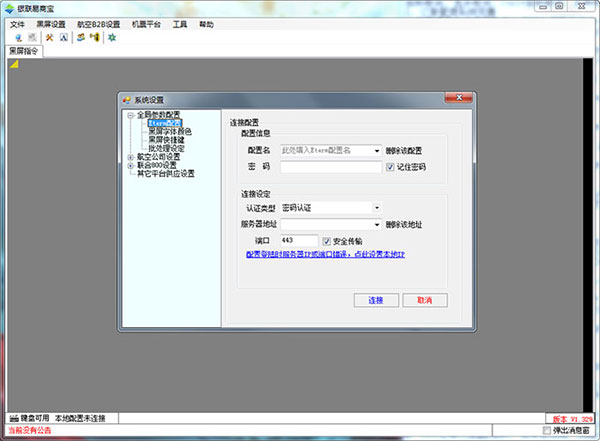Click the crossed tools icon in toolbar
The image size is (600, 441).
[49, 37]
